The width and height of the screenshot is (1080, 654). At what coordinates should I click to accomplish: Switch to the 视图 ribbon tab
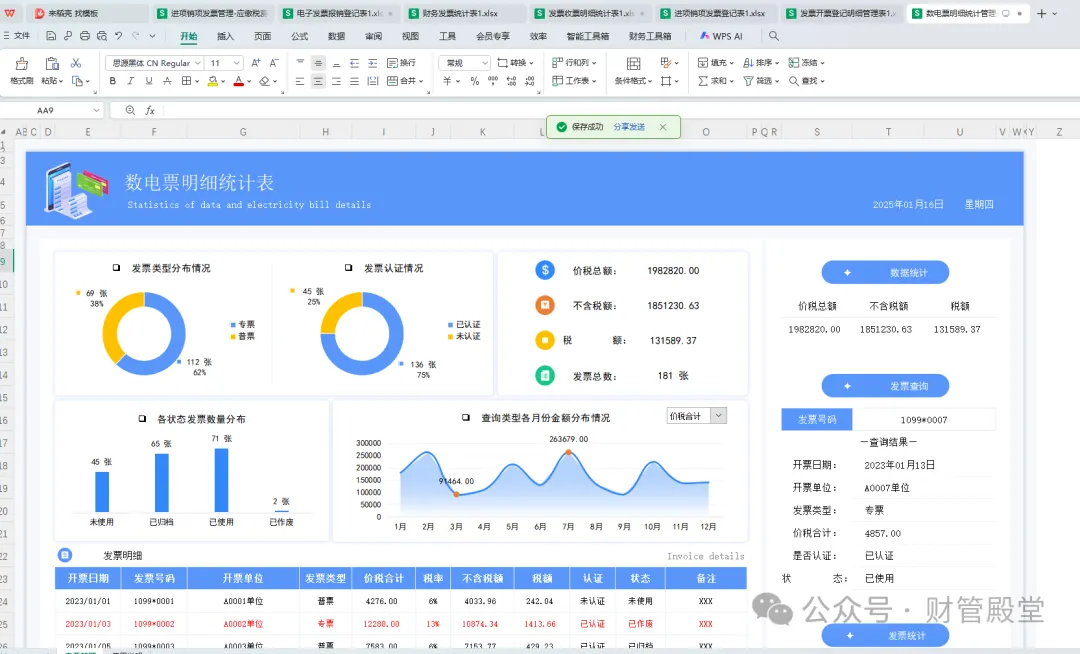point(411,36)
